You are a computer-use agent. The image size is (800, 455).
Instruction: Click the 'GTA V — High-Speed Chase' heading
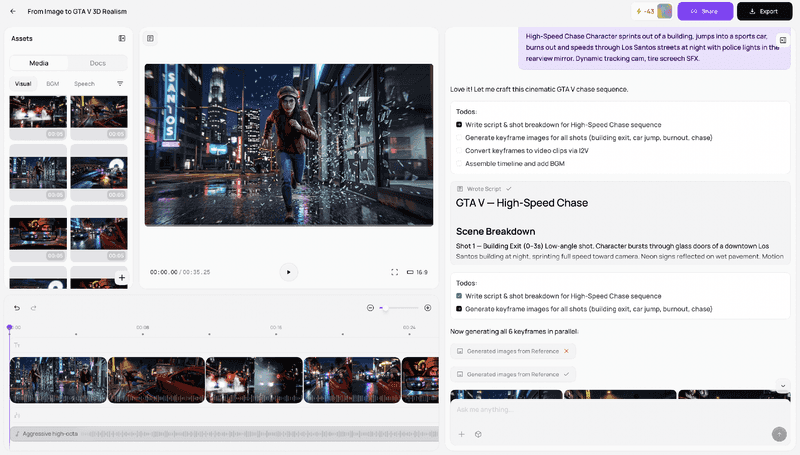(x=521, y=203)
